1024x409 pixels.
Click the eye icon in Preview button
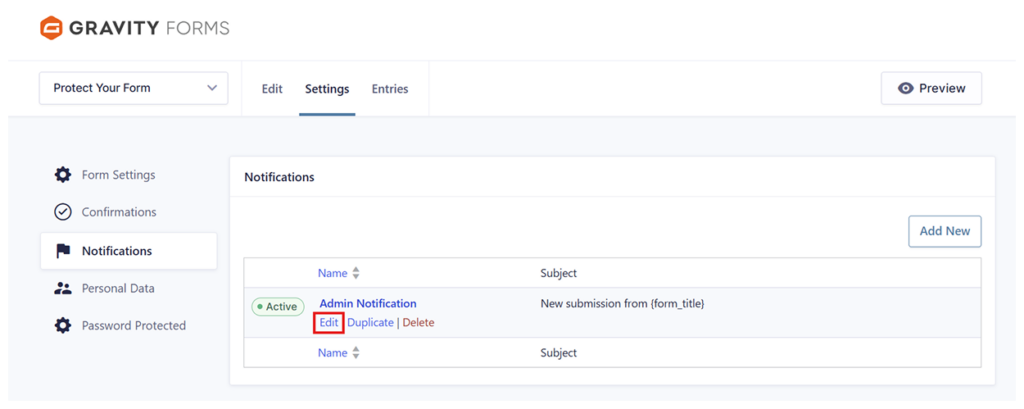click(905, 88)
